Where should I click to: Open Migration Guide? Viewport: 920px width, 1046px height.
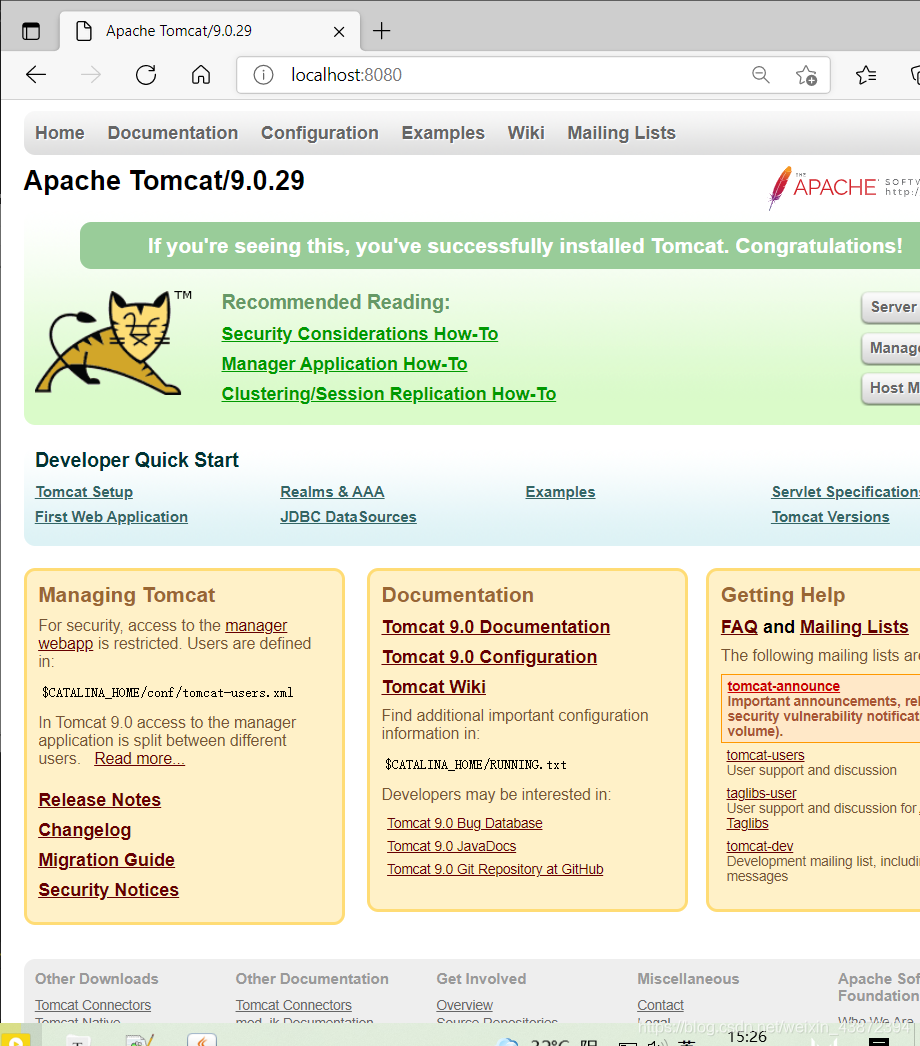click(x=107, y=860)
